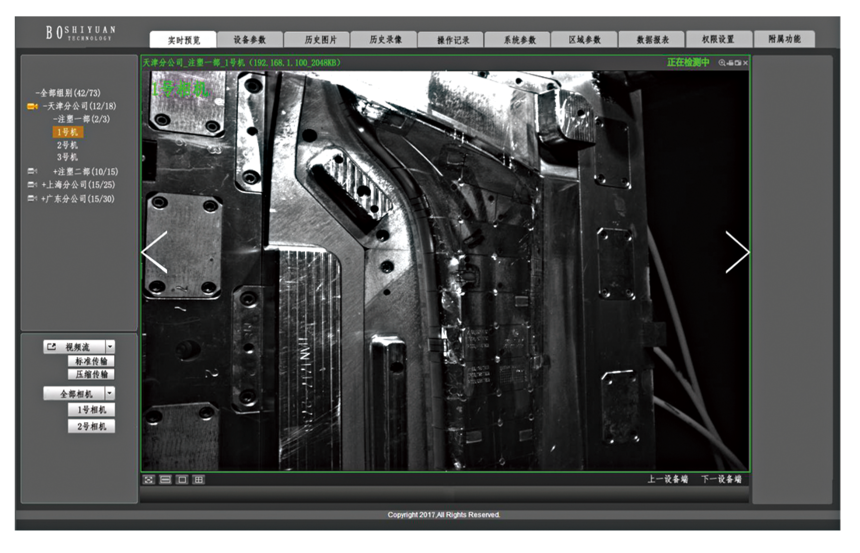Select the single-window layout icon
The image size is (860, 553).
pos(182,479)
